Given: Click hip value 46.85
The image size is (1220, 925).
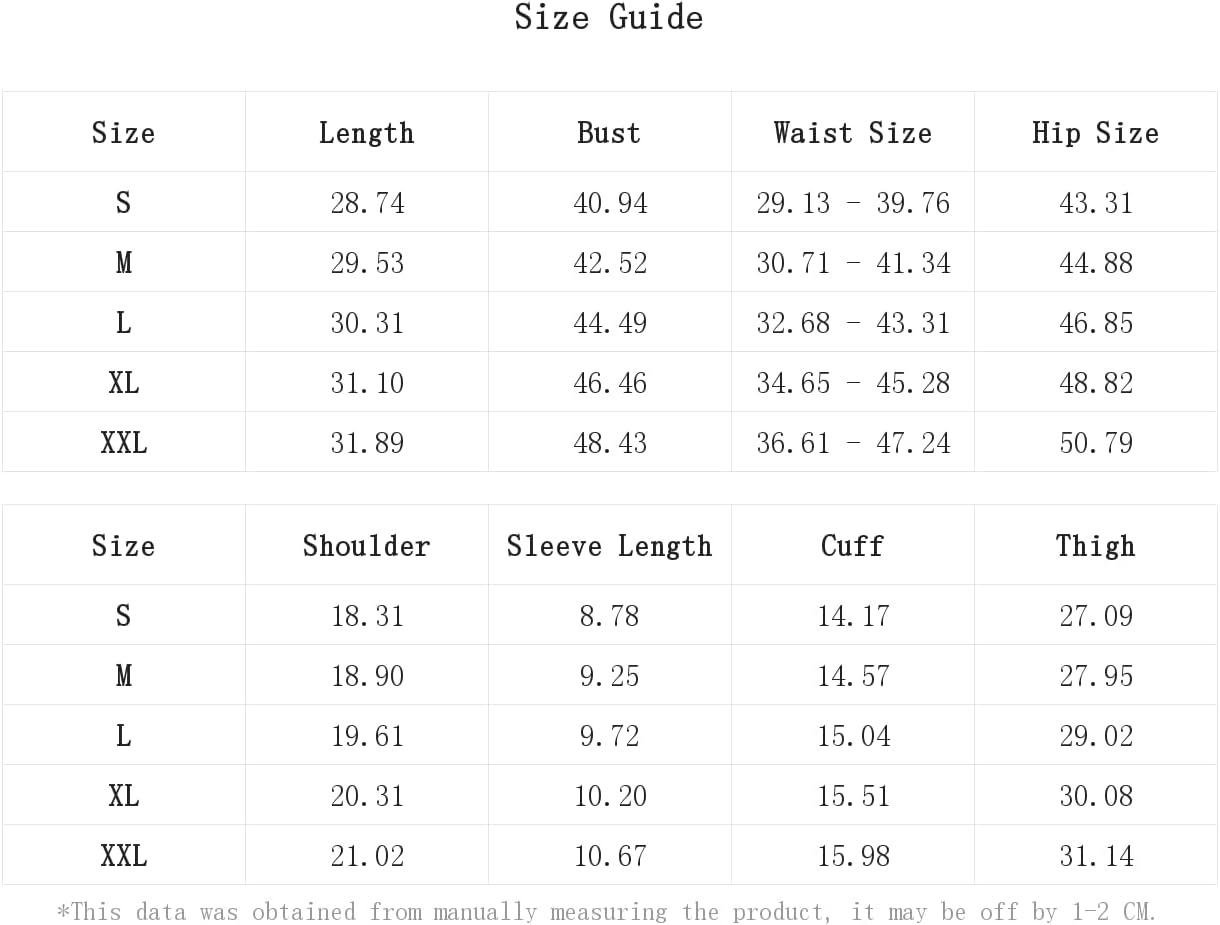Looking at the screenshot, I should 1096,323.
